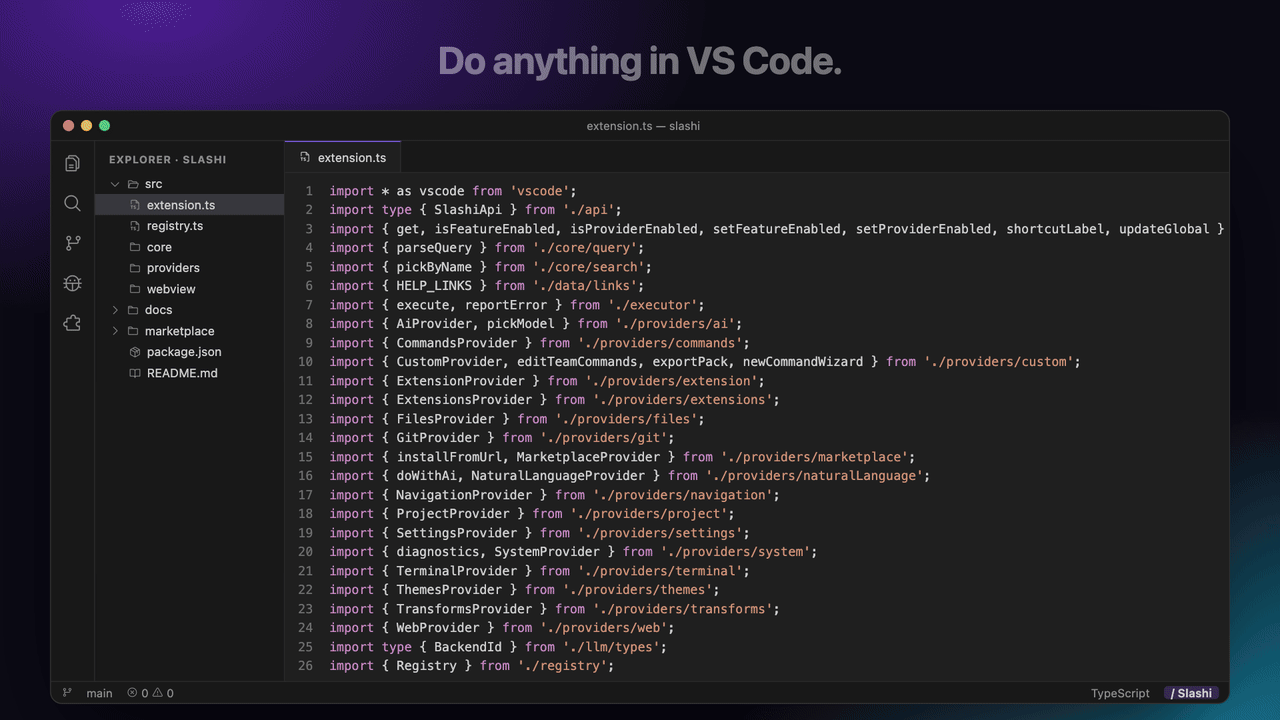Click './registry' string on line 26

[x=561, y=666]
